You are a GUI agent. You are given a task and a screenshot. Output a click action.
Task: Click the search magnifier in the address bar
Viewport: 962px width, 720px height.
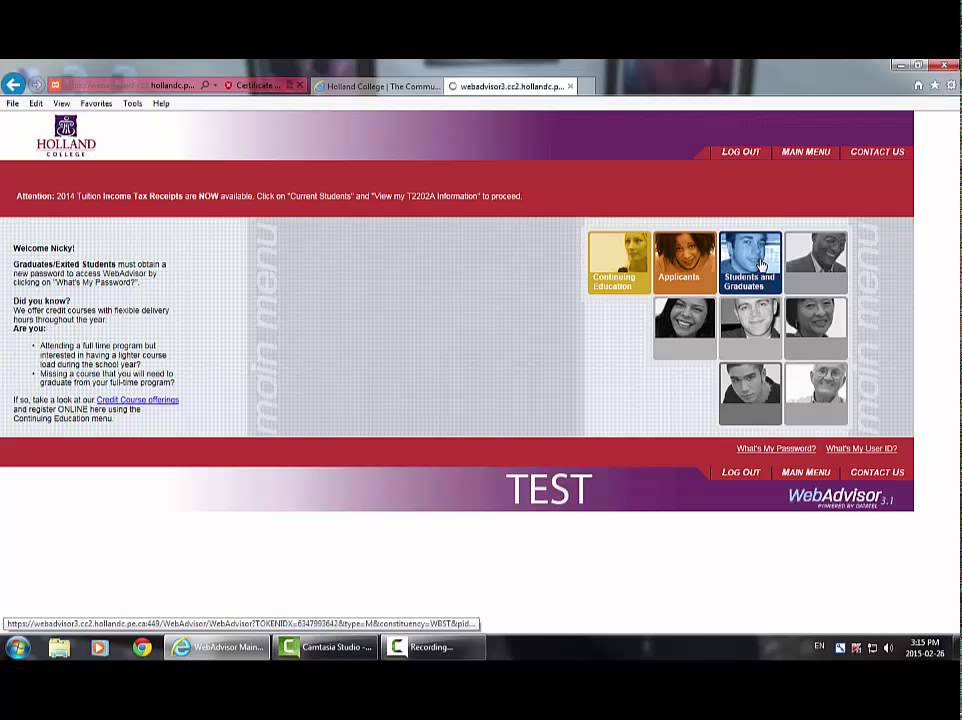click(205, 85)
